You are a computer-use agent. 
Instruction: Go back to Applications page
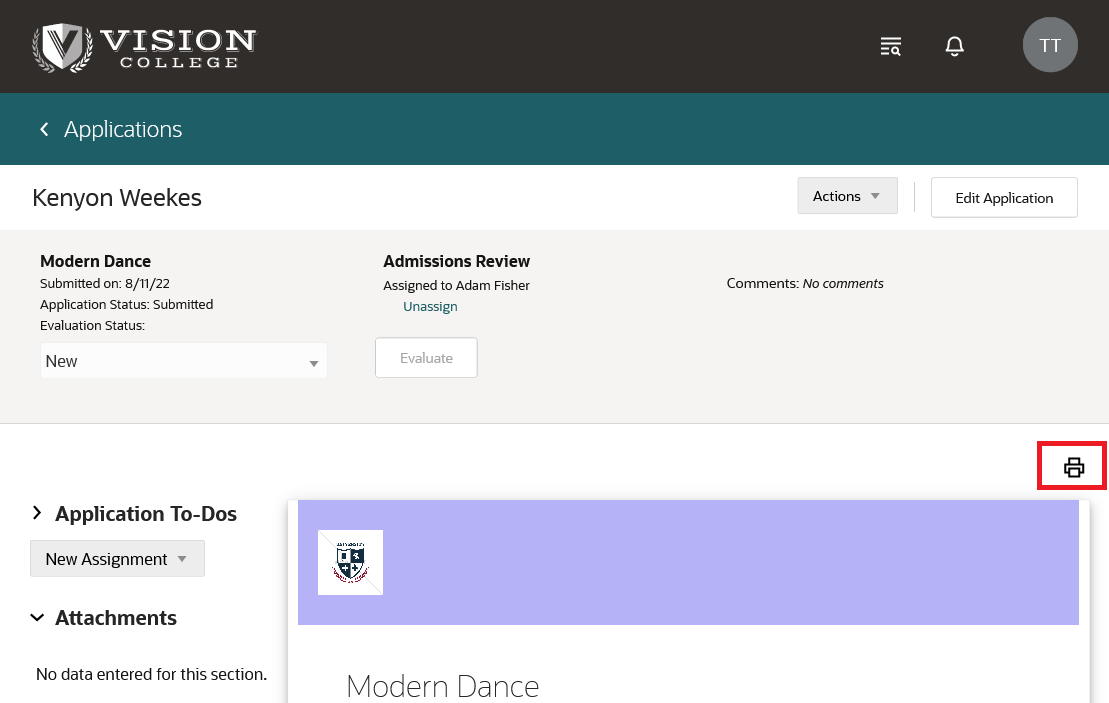123,130
